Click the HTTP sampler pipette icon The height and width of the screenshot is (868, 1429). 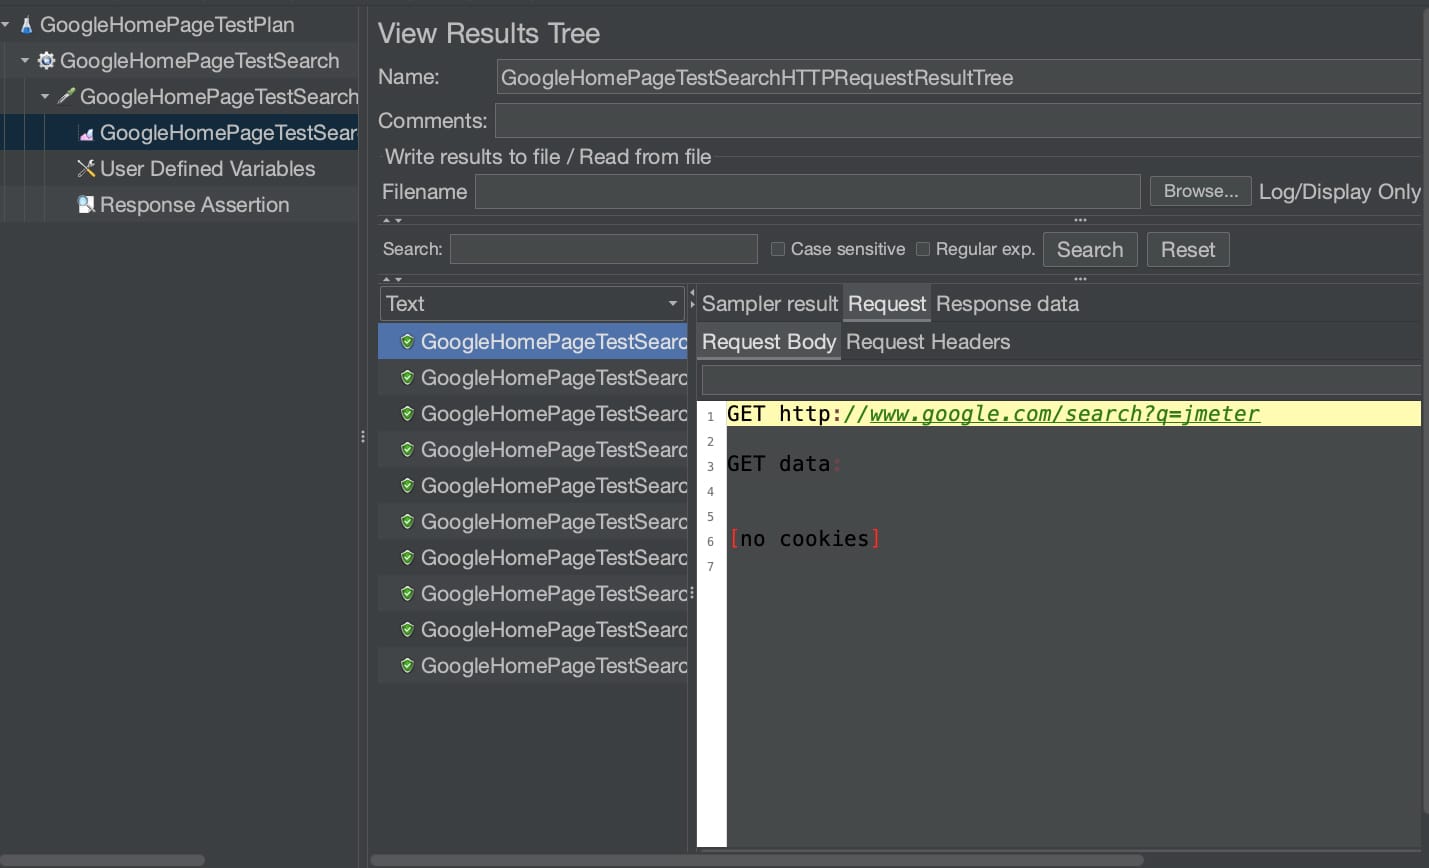[x=66, y=97]
